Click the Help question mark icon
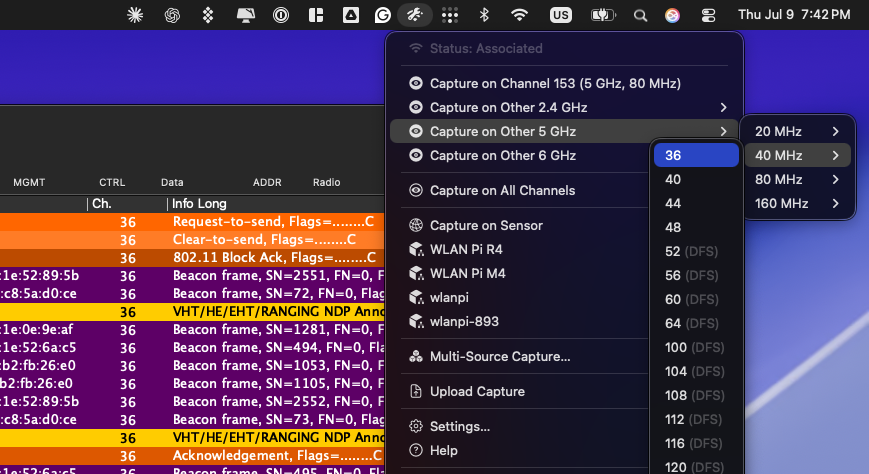This screenshot has width=869, height=474. pos(416,450)
